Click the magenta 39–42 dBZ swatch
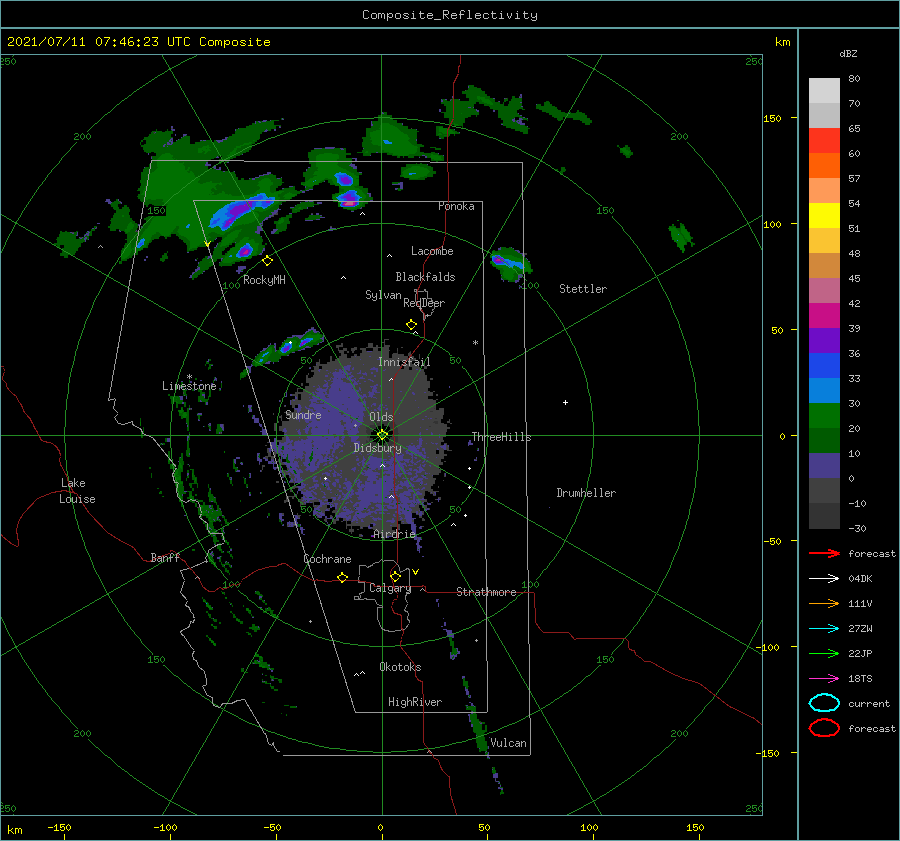The width and height of the screenshot is (900, 841). pos(824,316)
